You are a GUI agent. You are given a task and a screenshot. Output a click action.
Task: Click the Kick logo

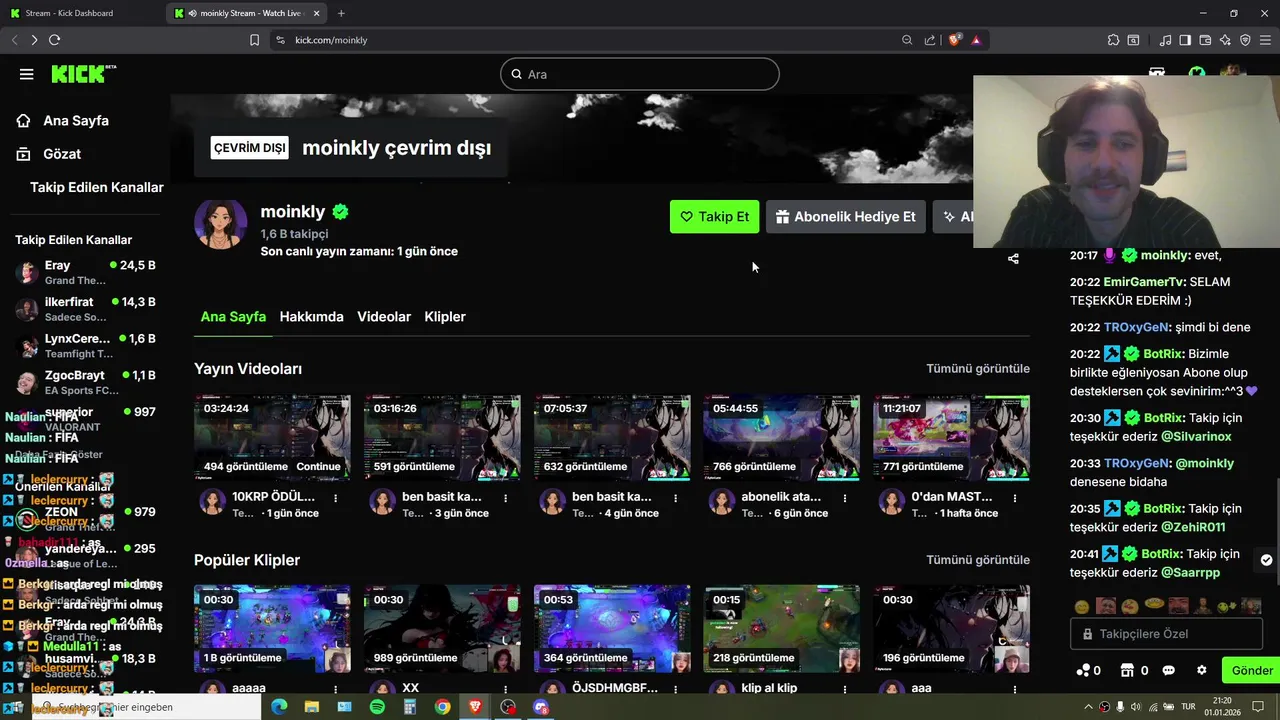tap(83, 74)
